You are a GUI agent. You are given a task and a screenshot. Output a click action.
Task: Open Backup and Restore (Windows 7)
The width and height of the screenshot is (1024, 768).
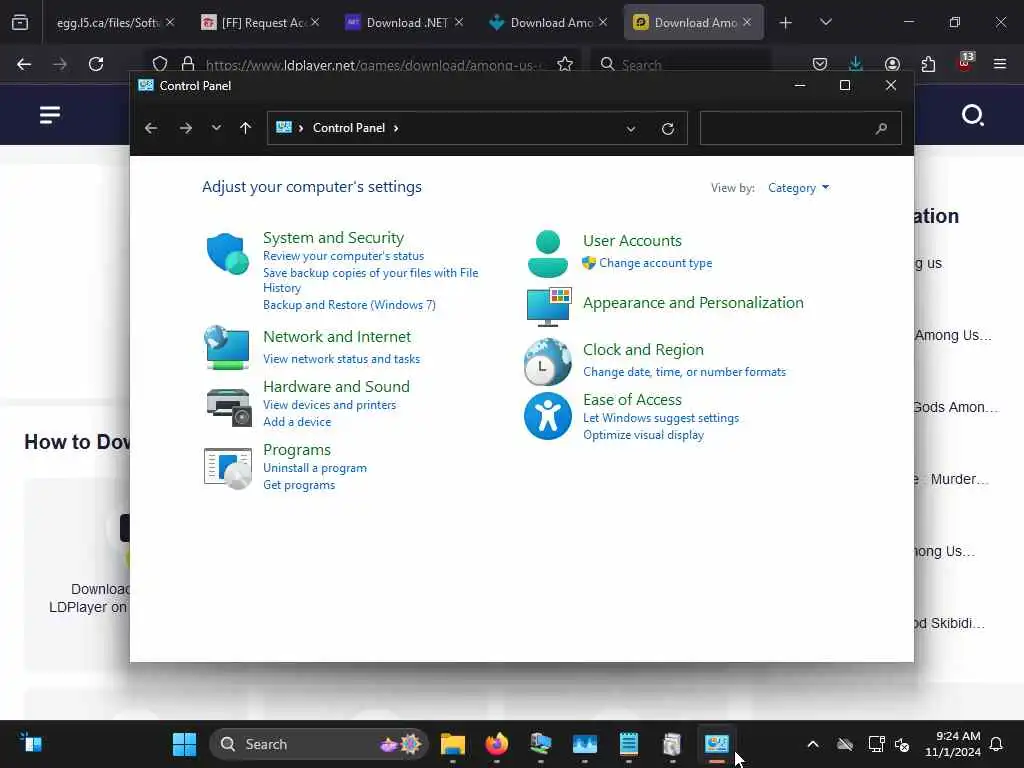tap(349, 305)
